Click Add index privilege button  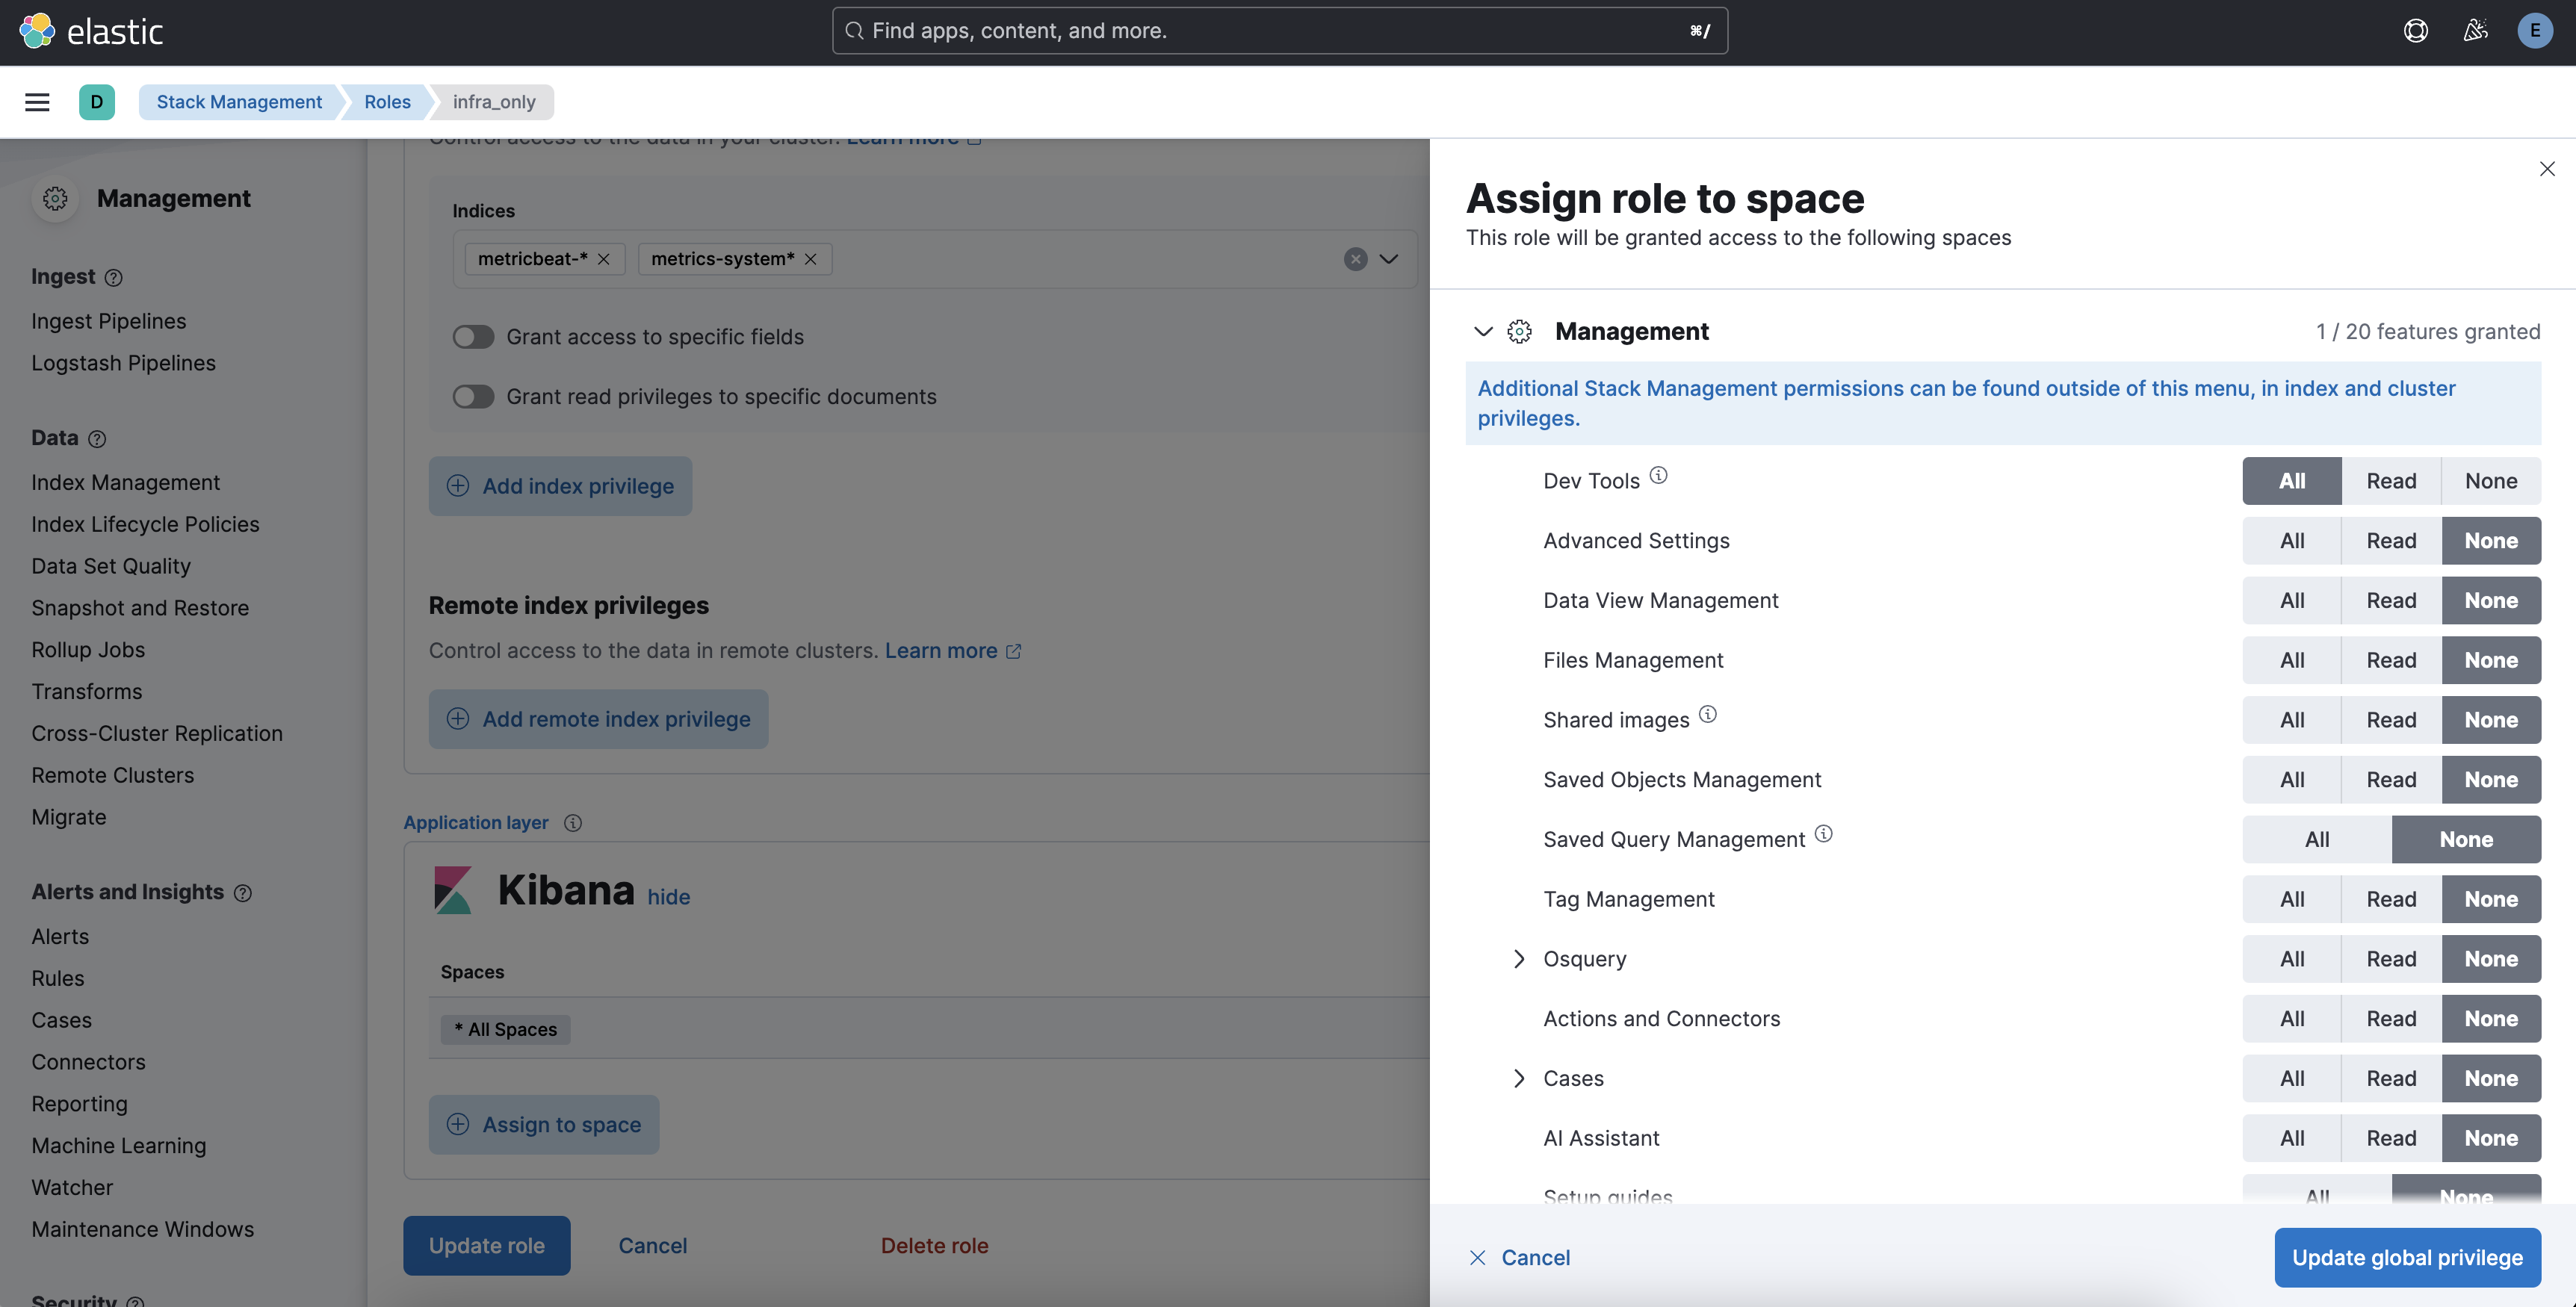(x=560, y=487)
